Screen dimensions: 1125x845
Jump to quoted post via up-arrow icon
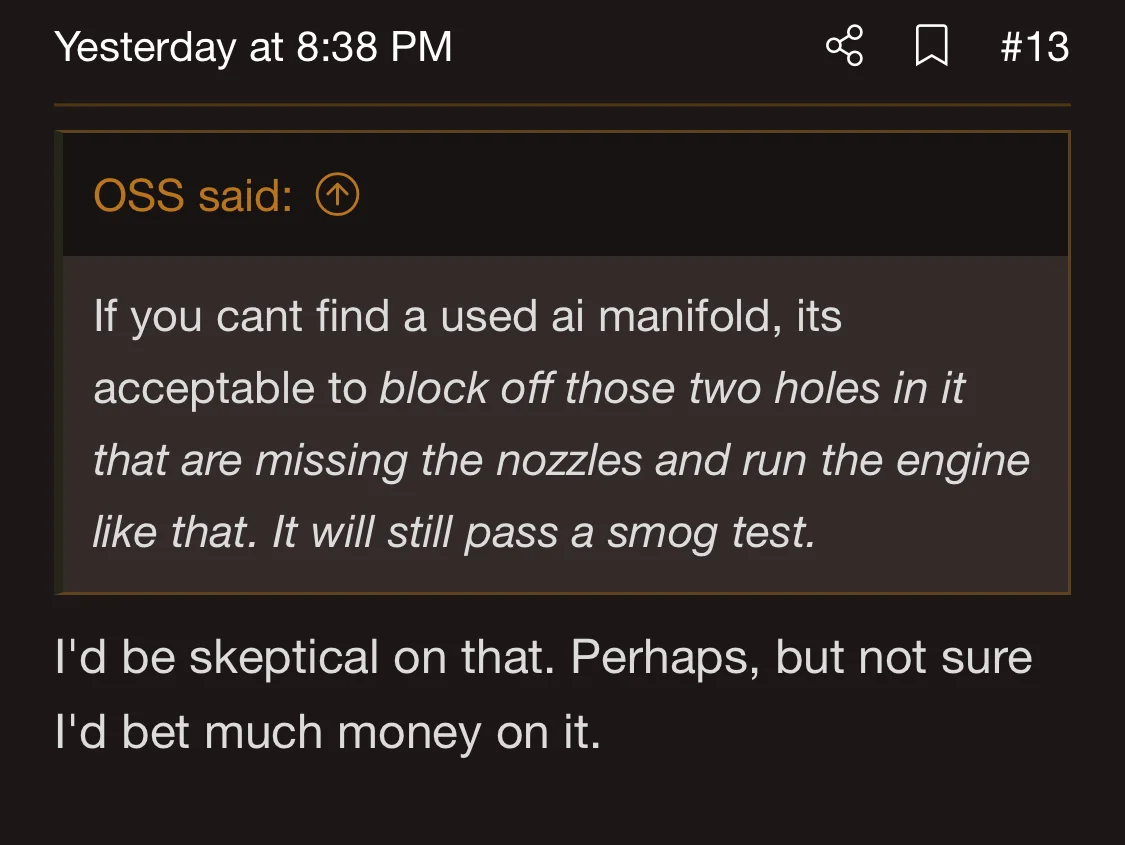(x=337, y=195)
